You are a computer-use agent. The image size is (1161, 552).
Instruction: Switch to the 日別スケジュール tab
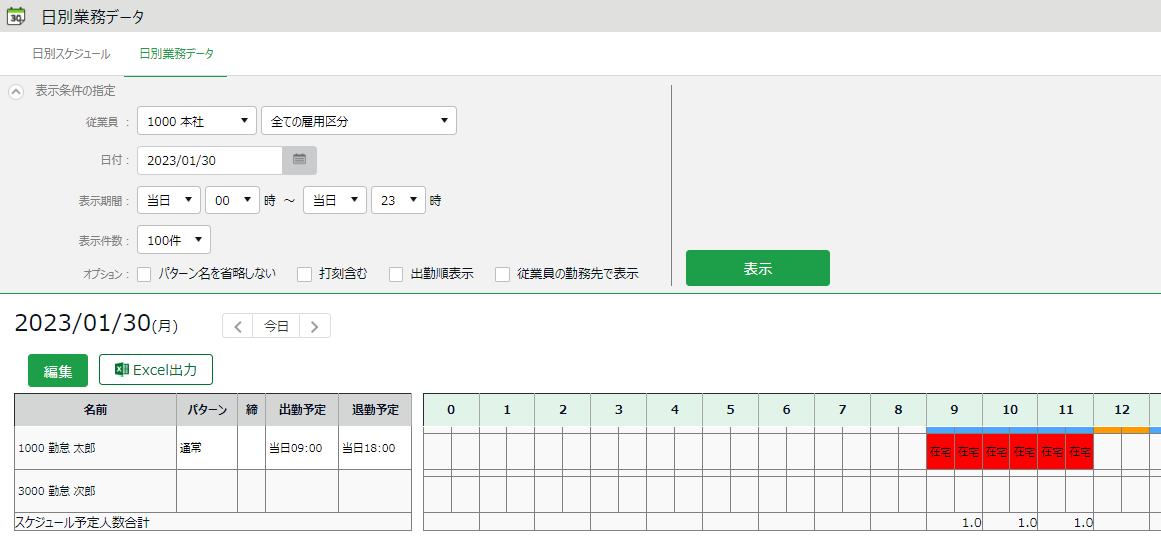[71, 54]
